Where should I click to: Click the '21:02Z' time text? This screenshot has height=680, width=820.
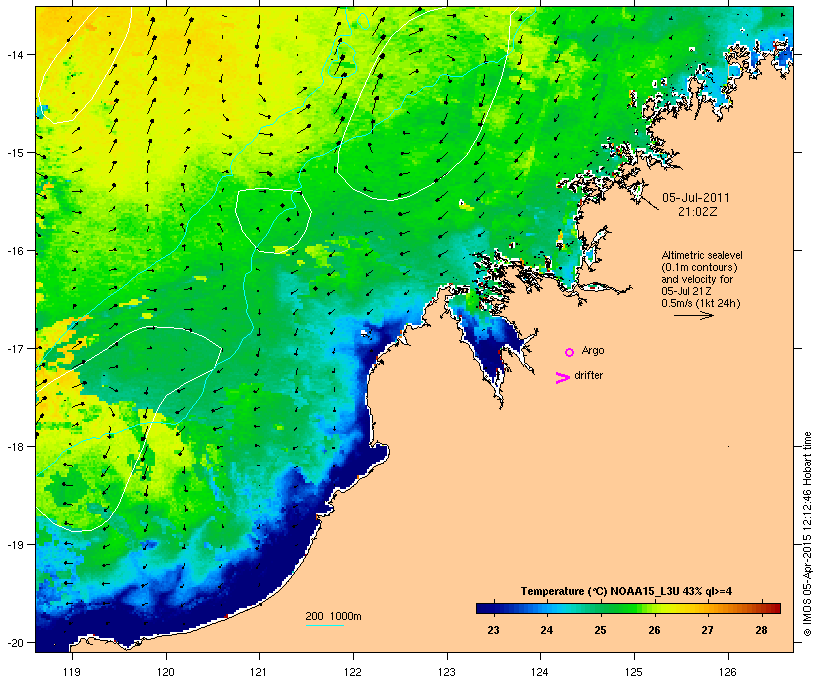(698, 212)
